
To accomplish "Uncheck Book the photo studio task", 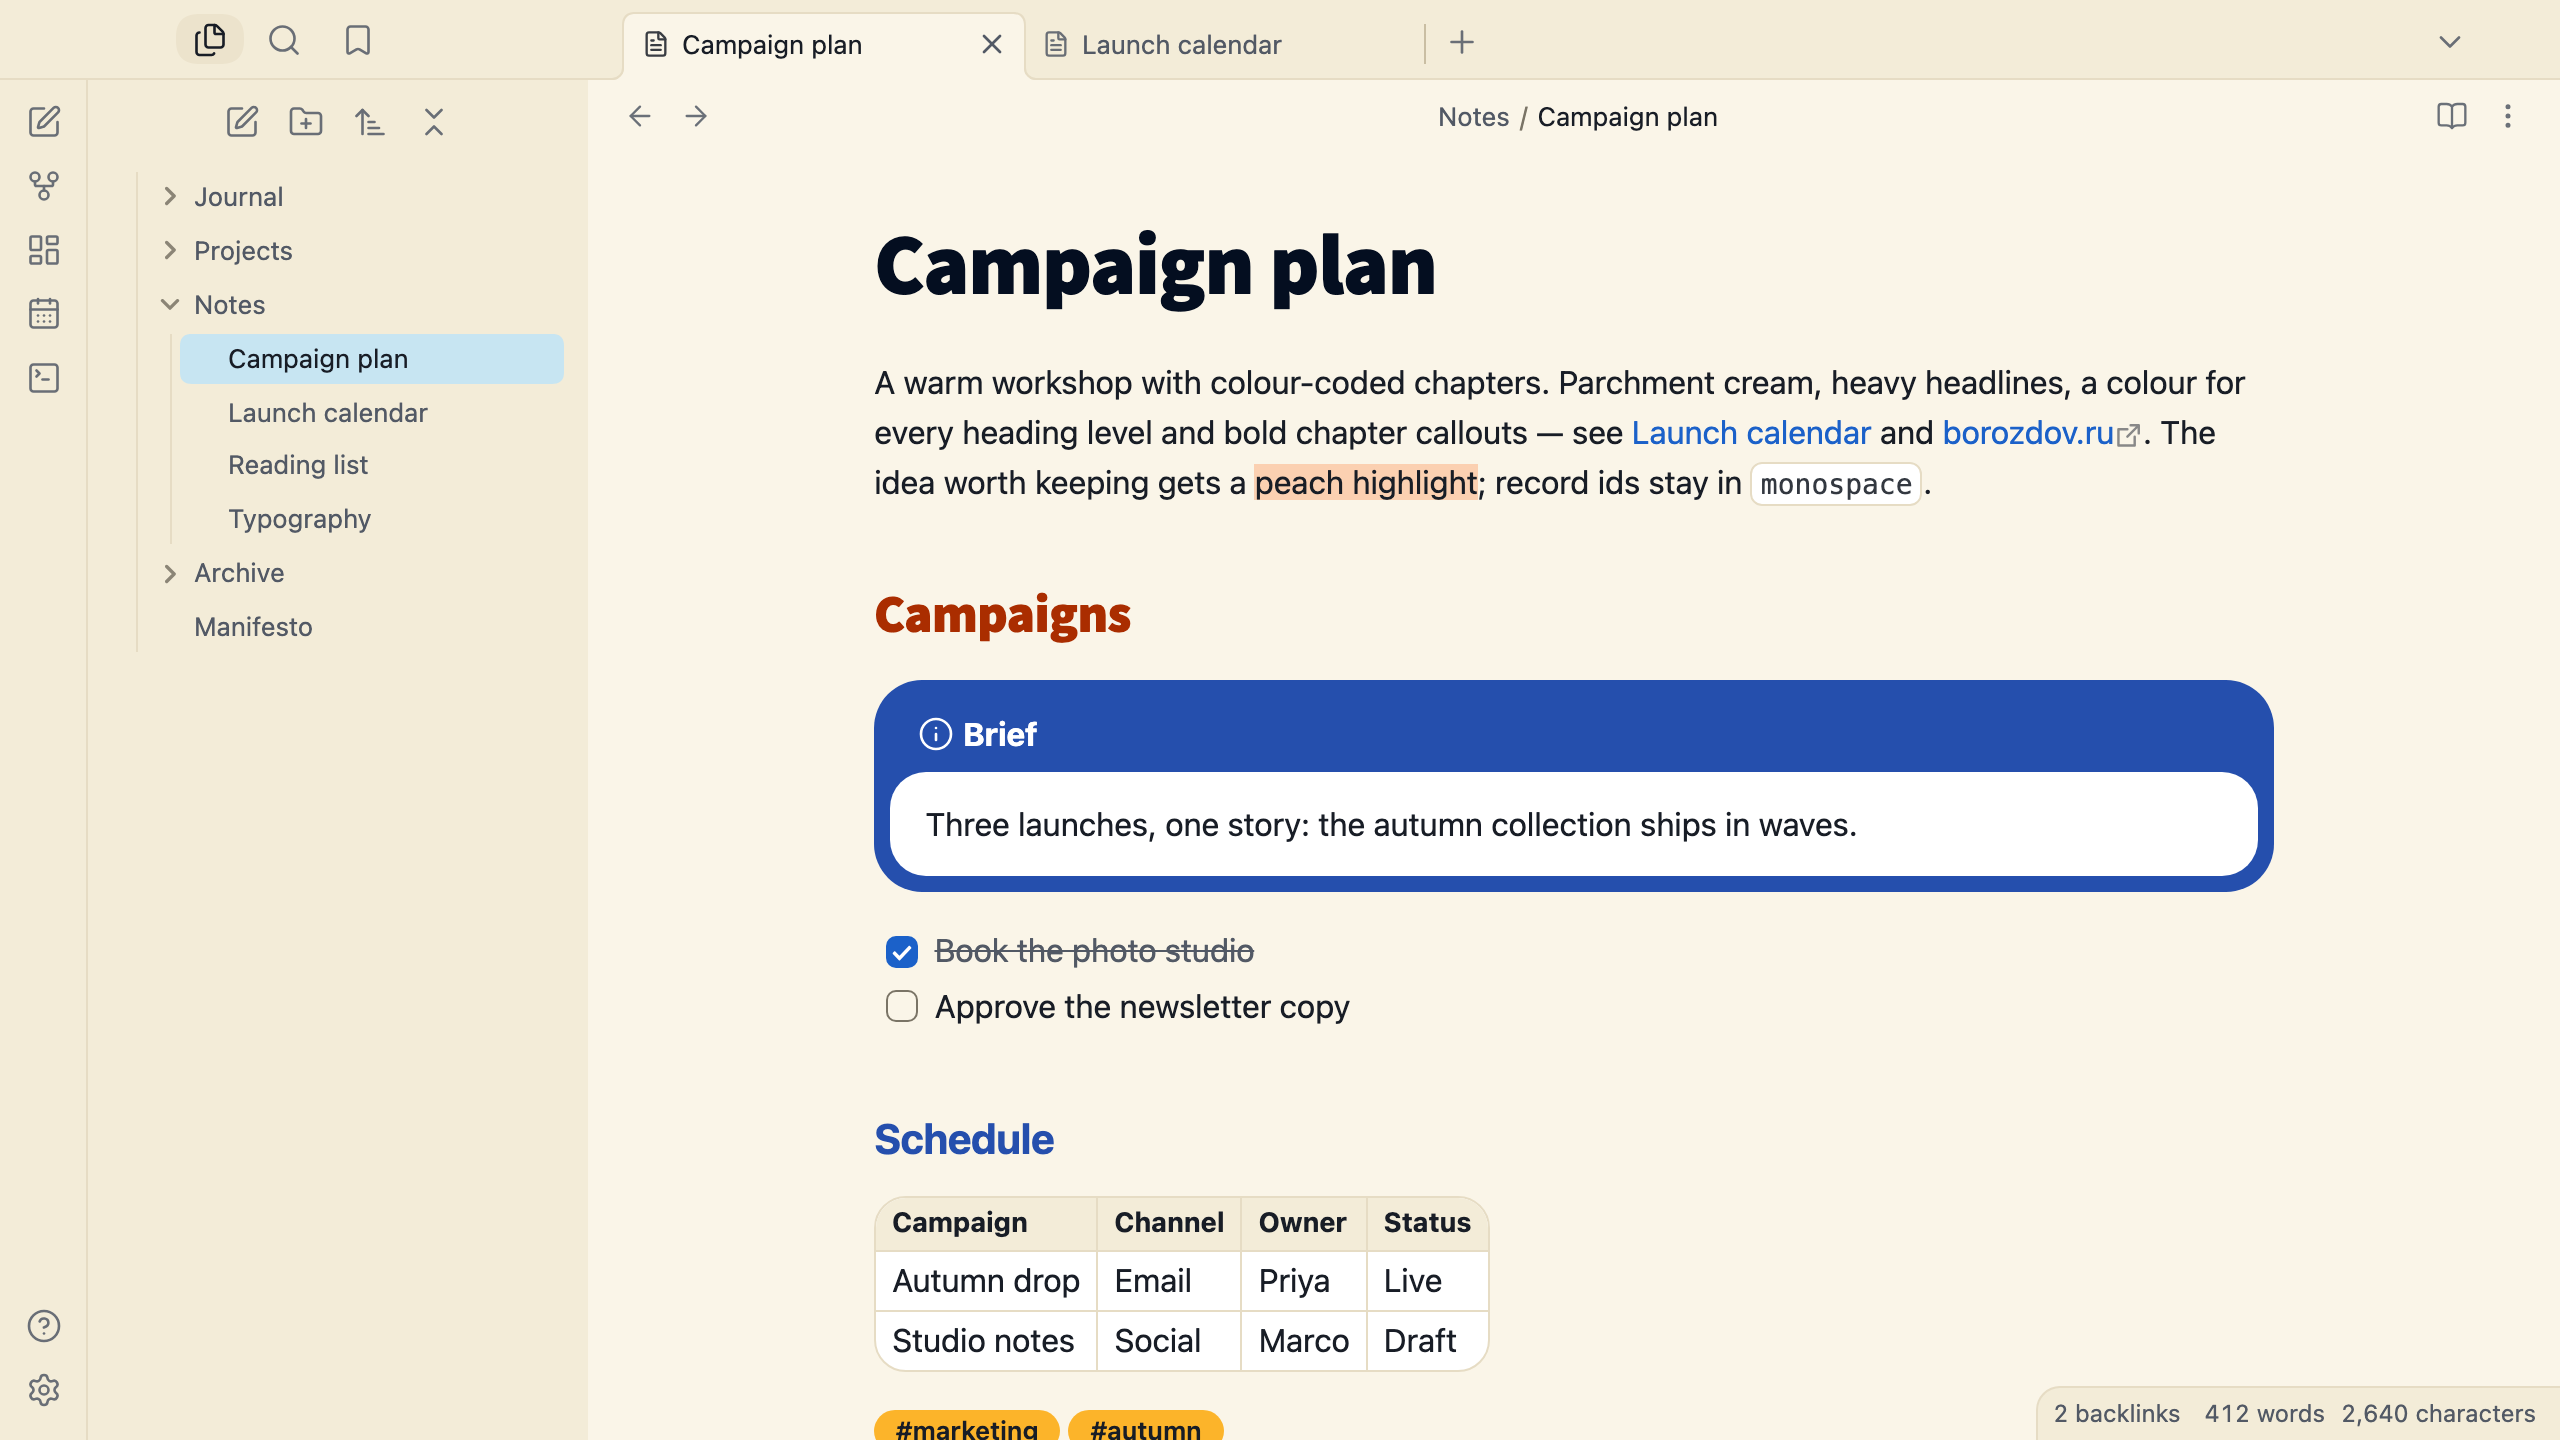I will pos(902,952).
